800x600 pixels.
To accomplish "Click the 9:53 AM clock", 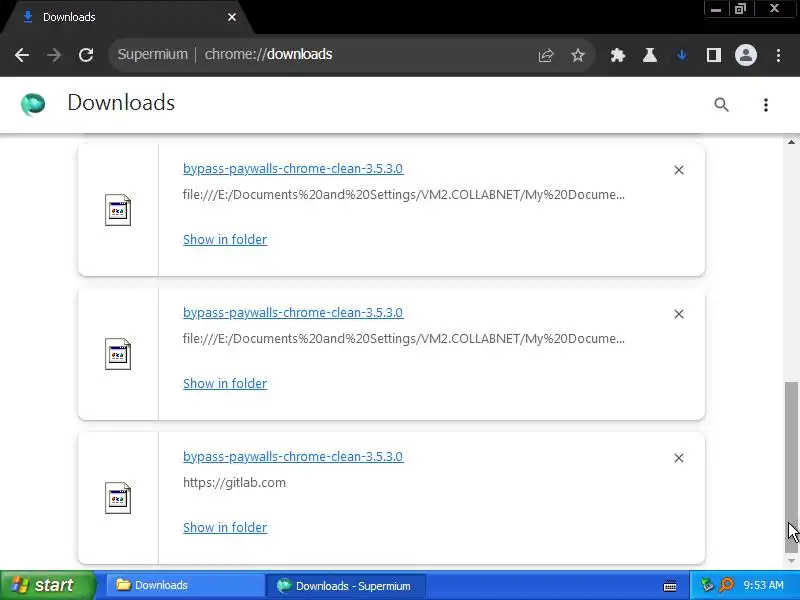I will click(763, 585).
